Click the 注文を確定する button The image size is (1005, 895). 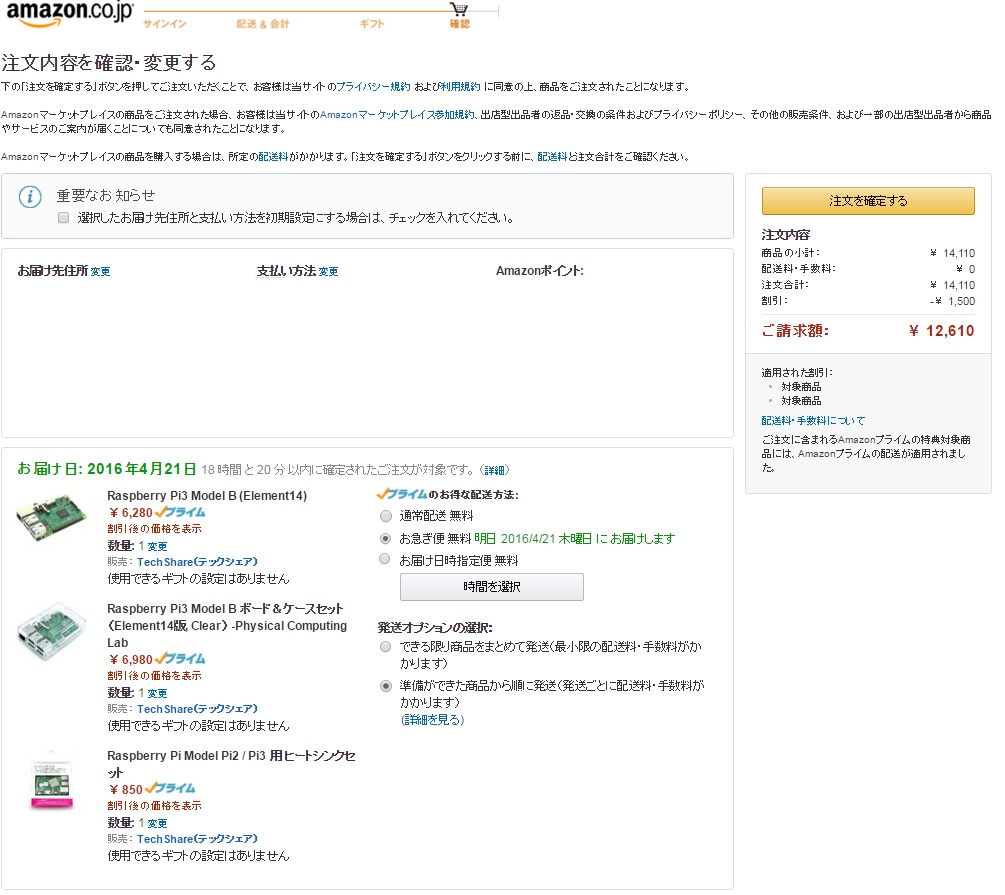click(867, 200)
